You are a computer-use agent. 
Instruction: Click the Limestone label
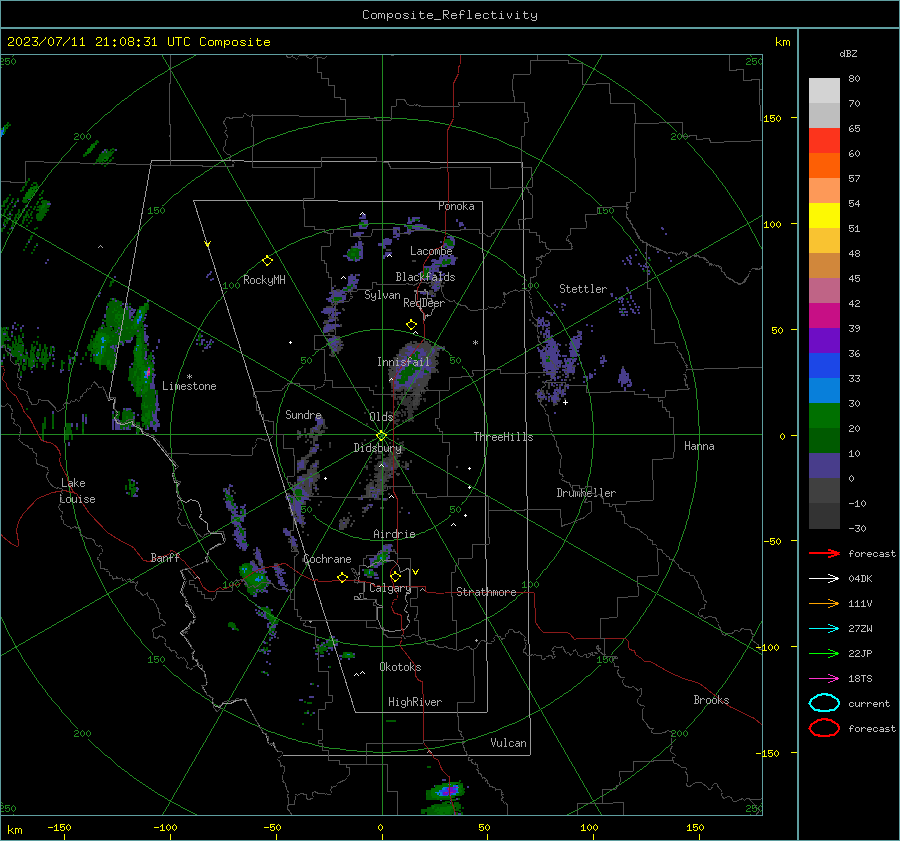189,386
